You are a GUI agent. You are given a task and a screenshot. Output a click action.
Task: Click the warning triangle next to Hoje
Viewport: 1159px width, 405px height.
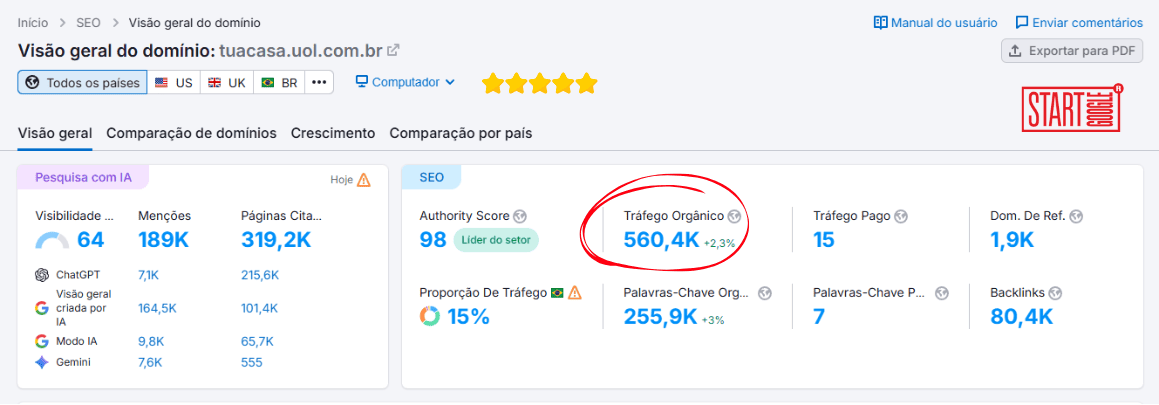point(363,180)
